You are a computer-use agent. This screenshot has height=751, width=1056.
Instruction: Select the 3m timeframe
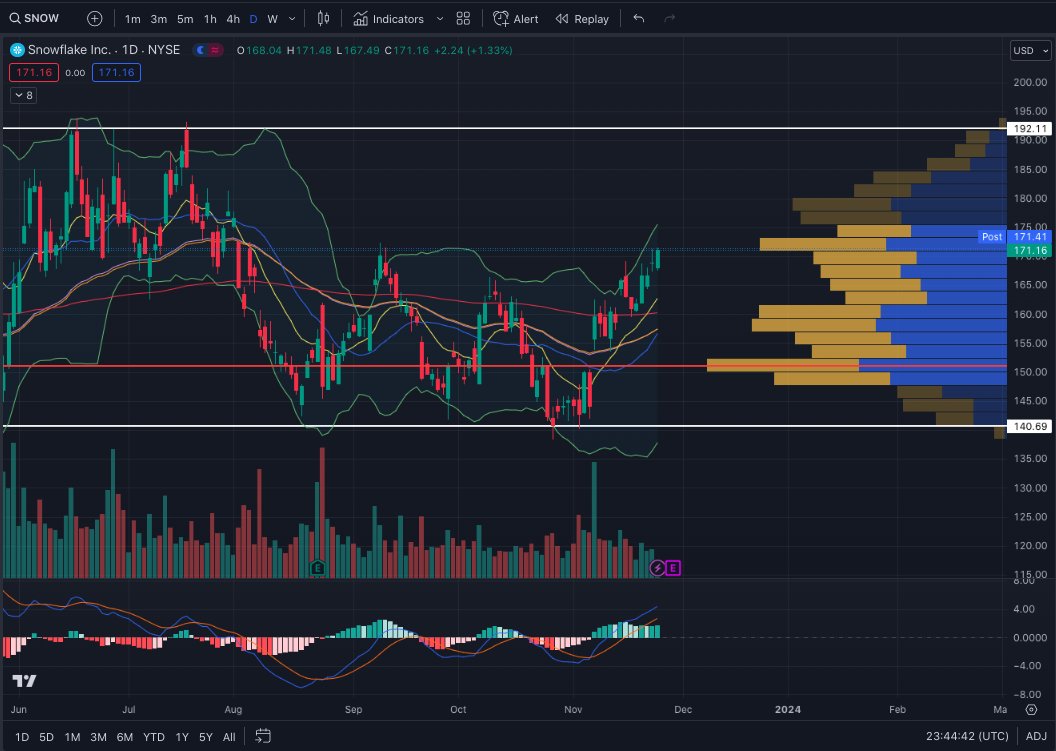158,19
